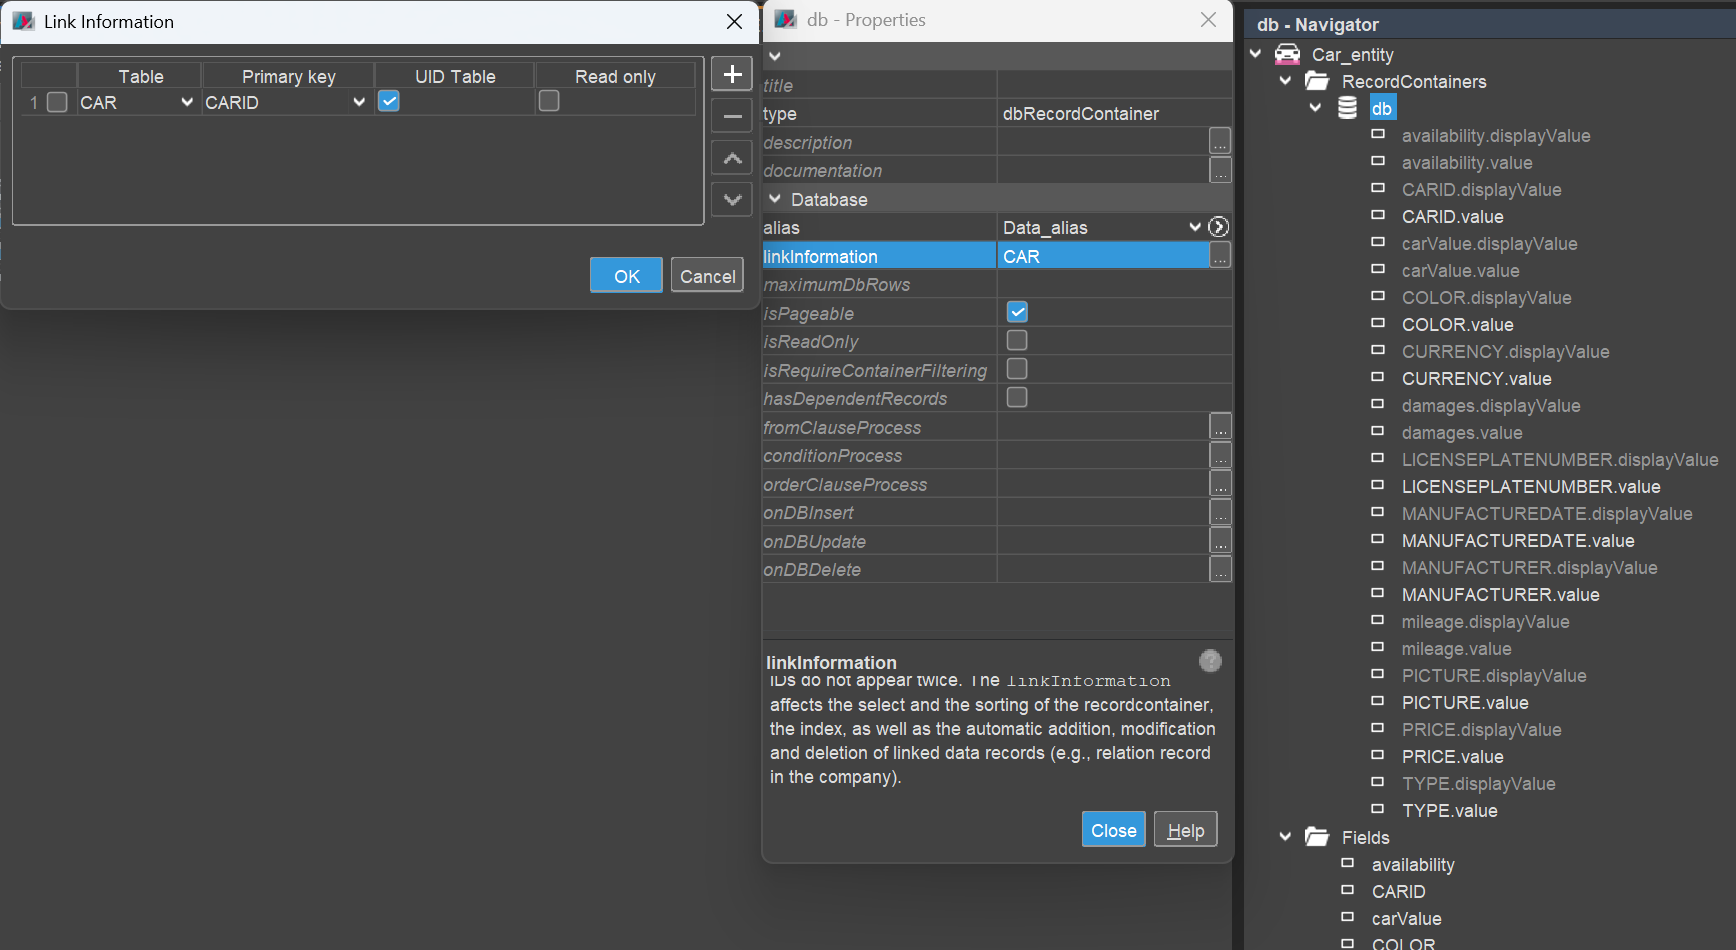This screenshot has height=950, width=1736.
Task: Open the Primary key dropdown showing CARID
Action: [359, 102]
